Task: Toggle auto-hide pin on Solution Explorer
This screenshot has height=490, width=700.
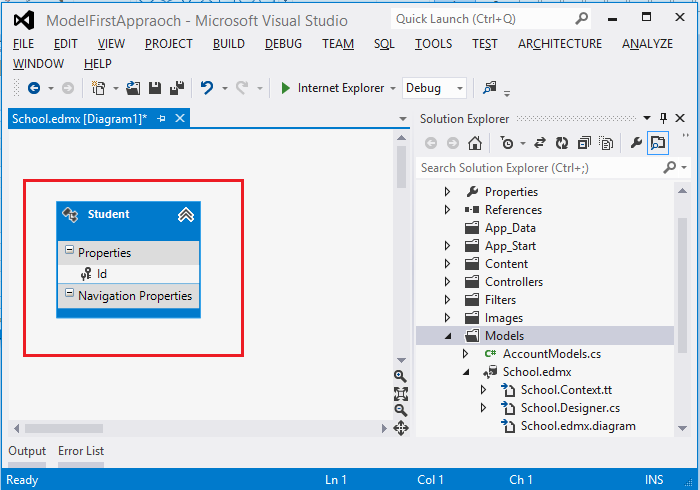Action: (x=663, y=118)
